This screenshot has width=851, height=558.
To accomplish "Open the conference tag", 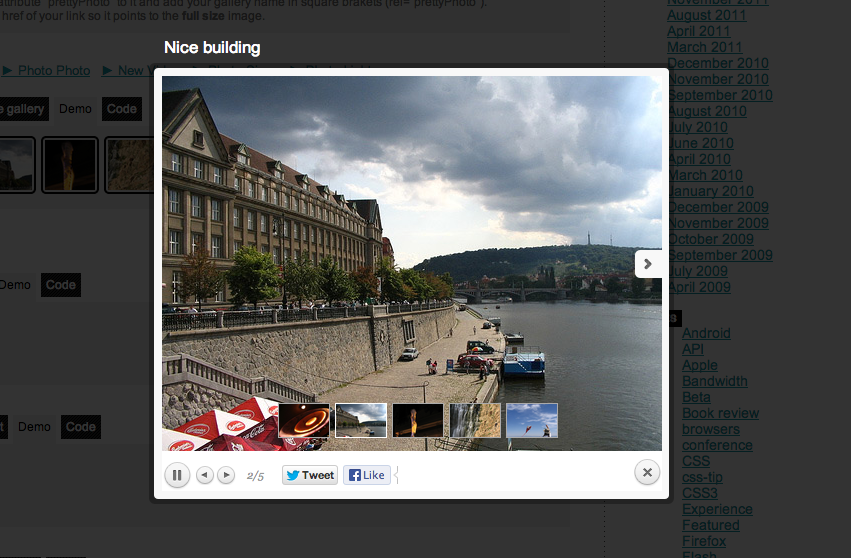I will click(717, 445).
